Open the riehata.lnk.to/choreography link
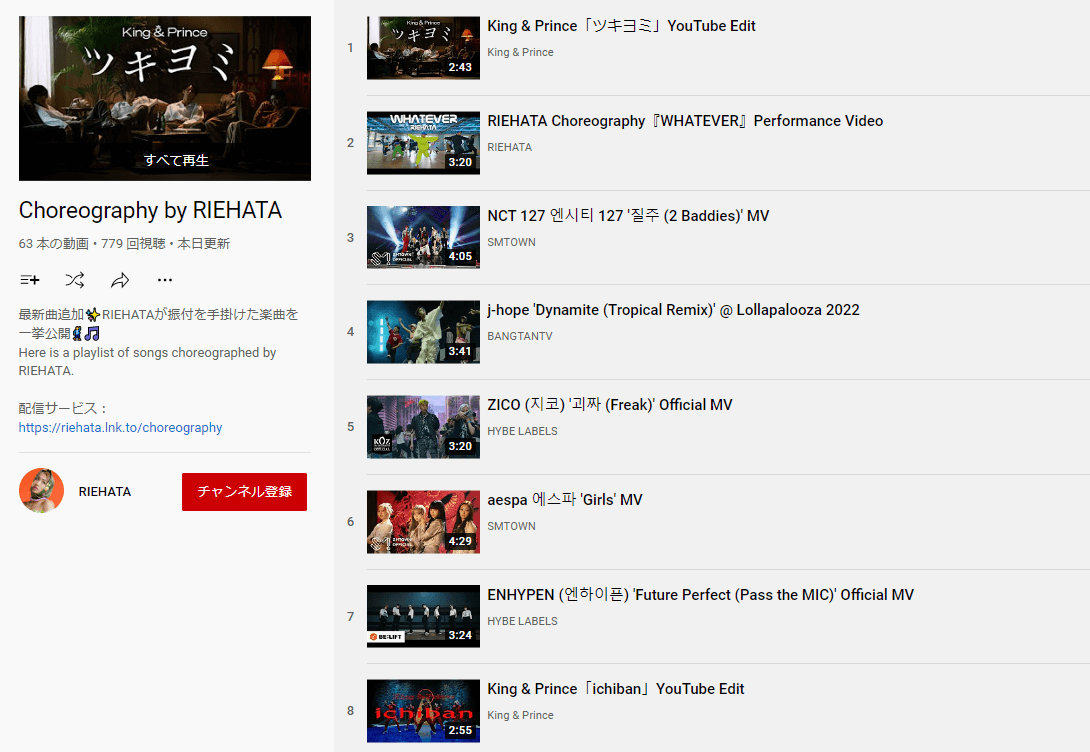Screen dimensions: 1090x752 pos(120,427)
